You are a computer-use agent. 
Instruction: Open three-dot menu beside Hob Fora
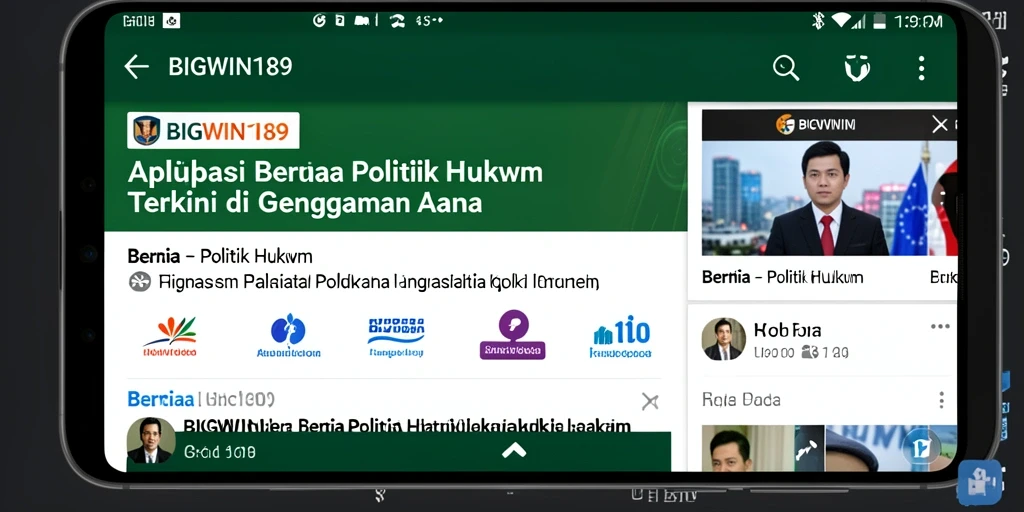tap(940, 327)
